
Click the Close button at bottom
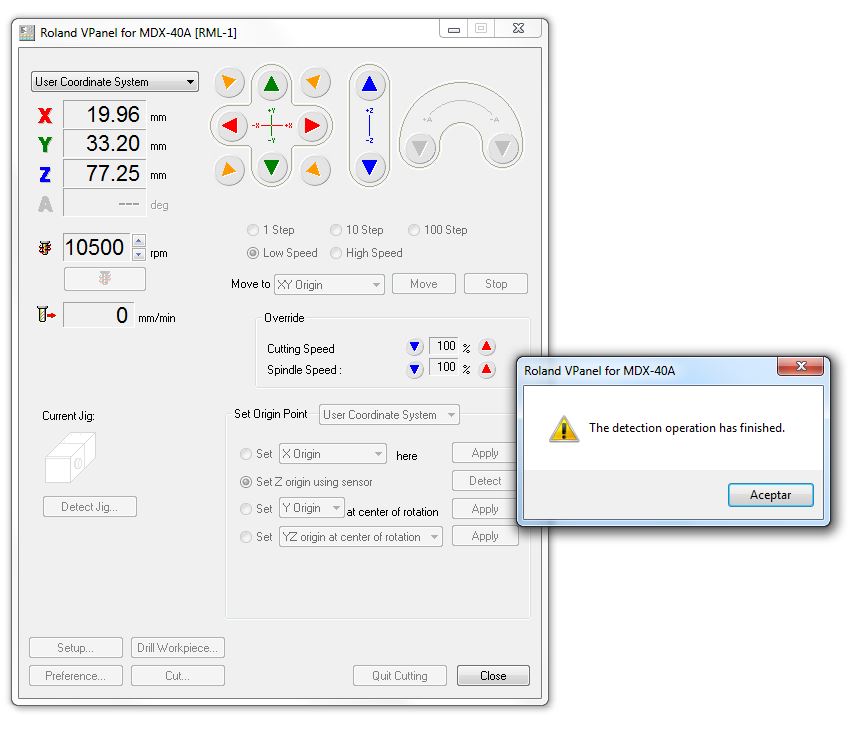493,676
